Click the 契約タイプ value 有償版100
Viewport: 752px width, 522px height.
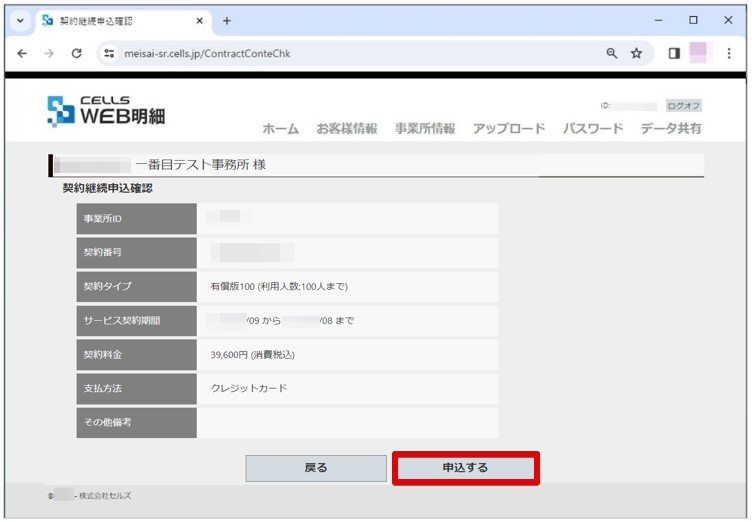pos(279,286)
